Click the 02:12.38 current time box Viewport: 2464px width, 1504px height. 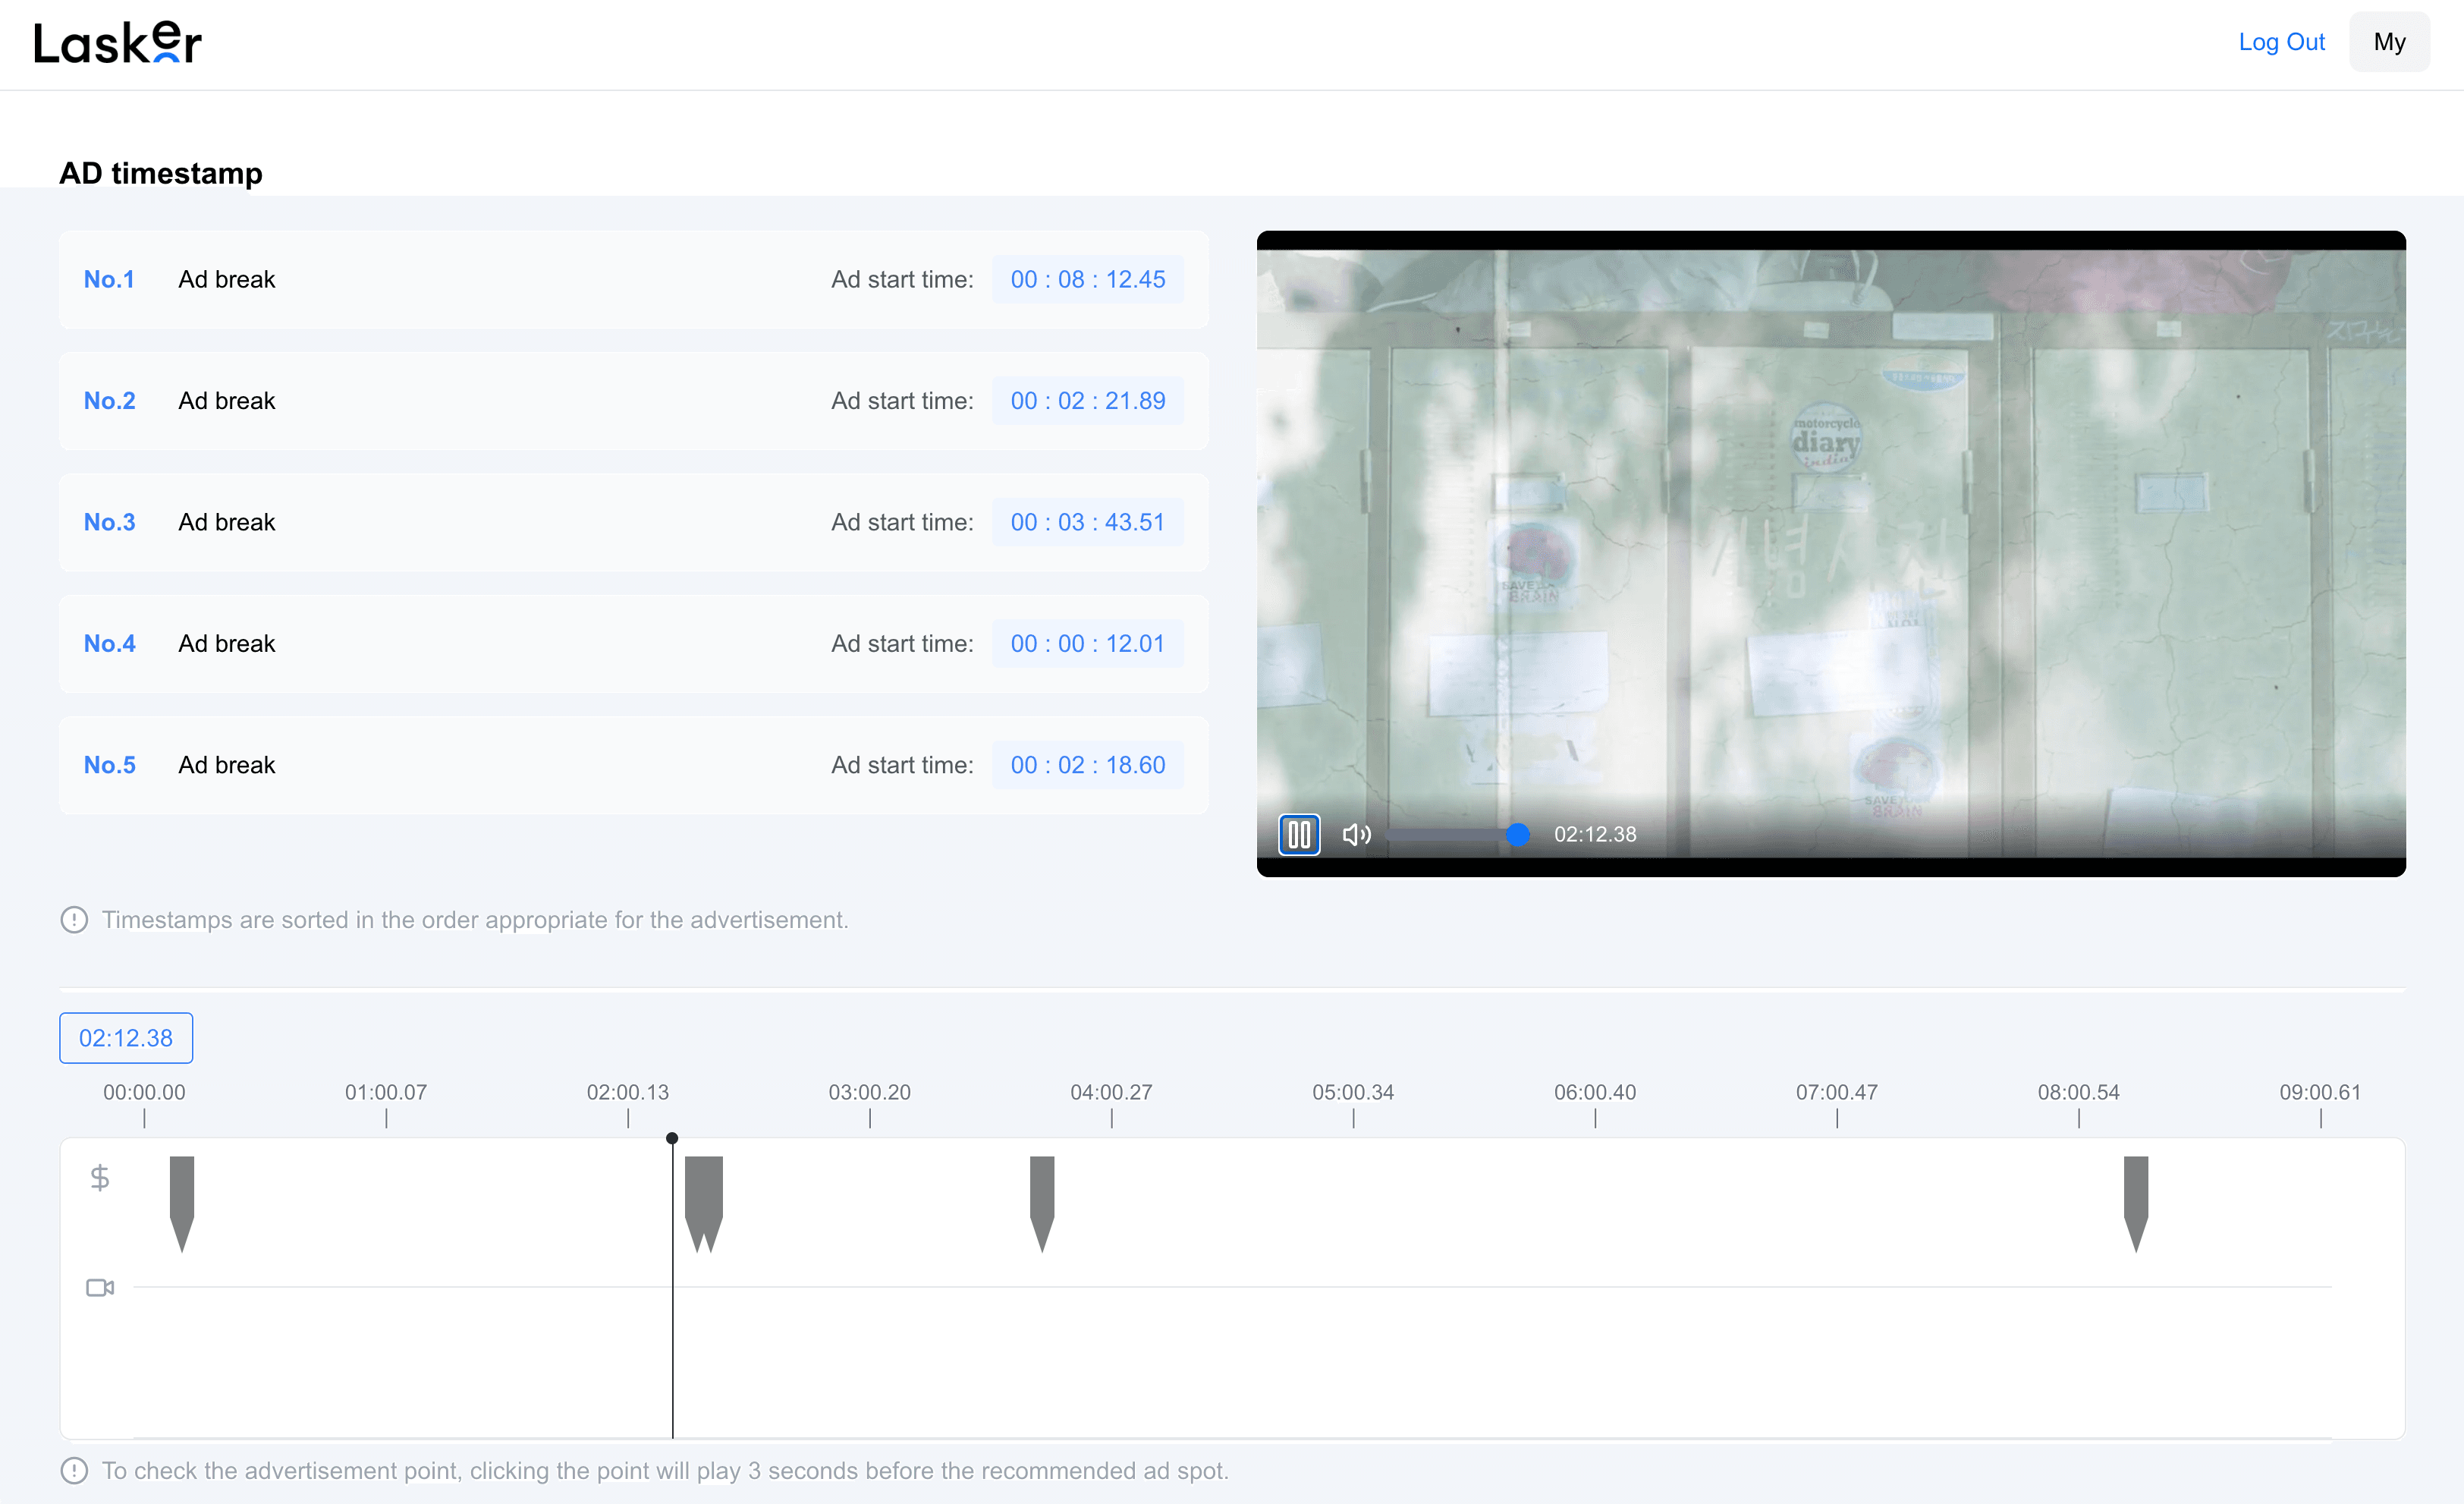pos(126,1038)
